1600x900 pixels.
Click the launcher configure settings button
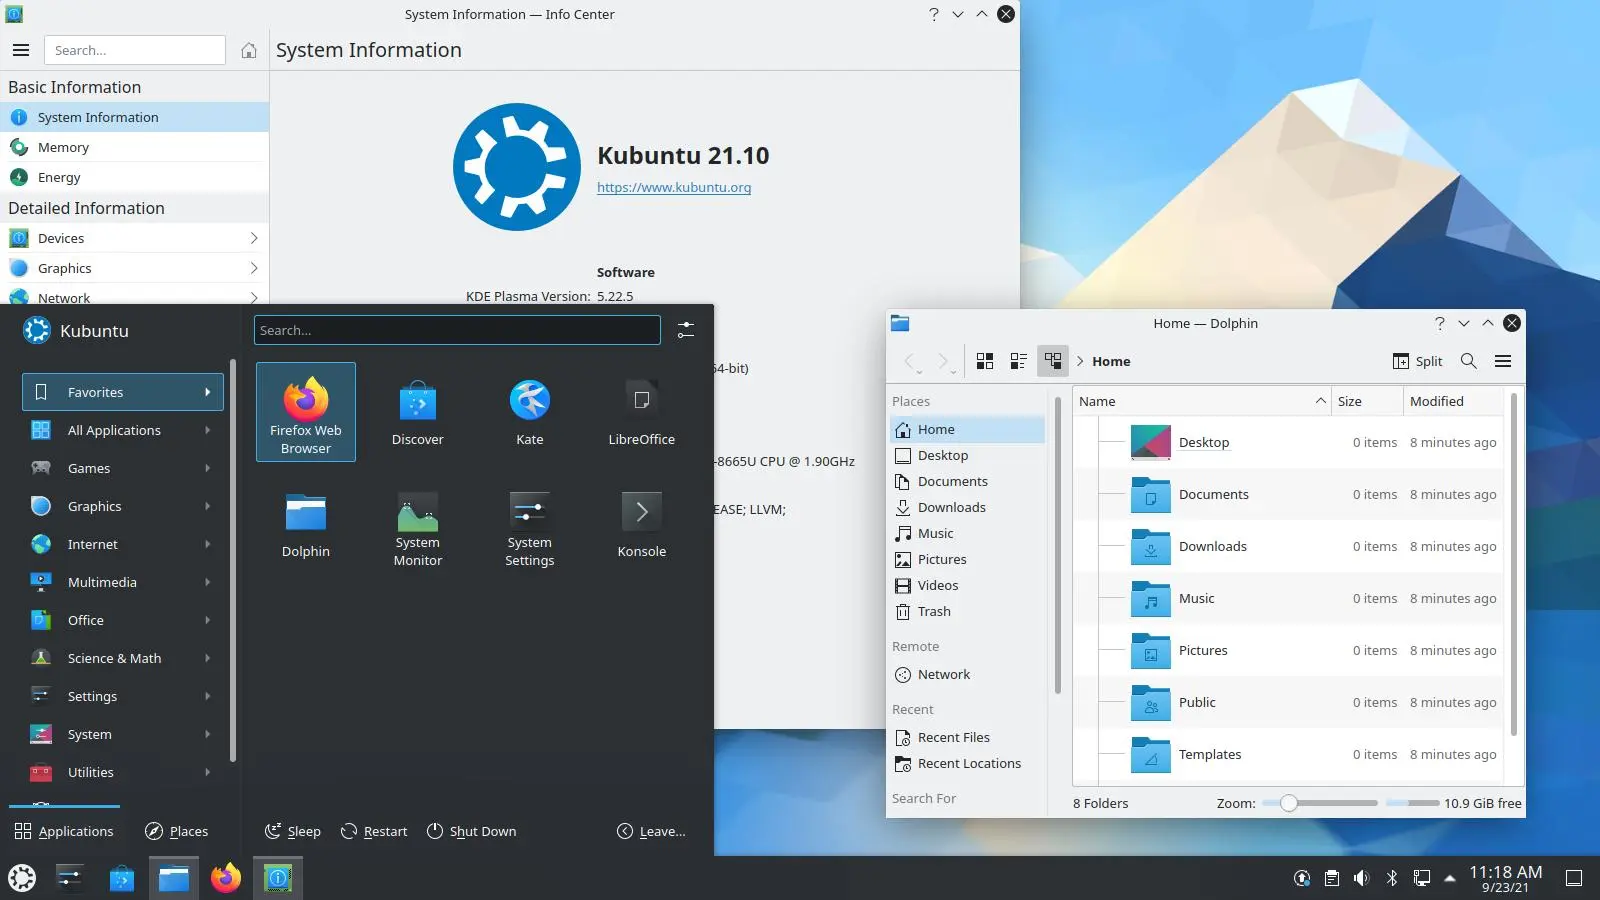point(686,330)
